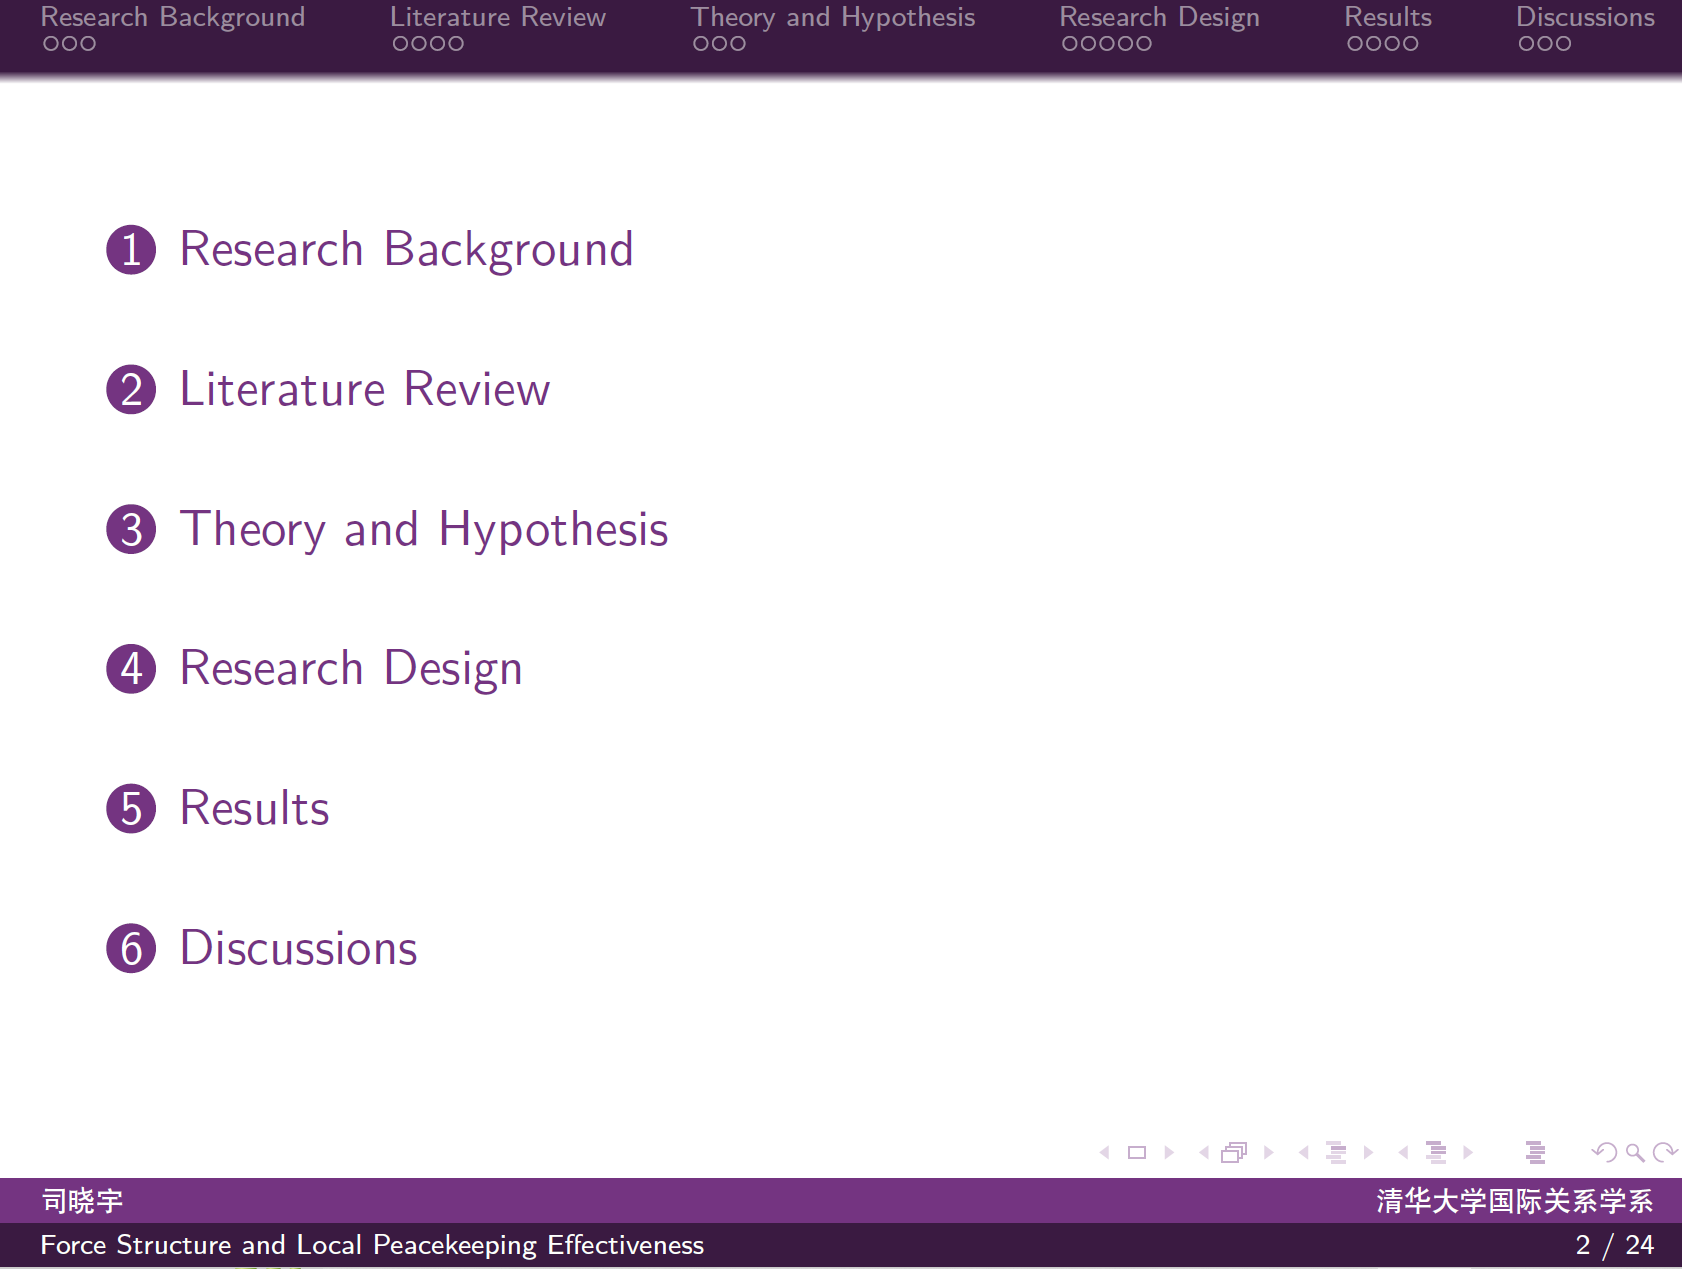Click the numbered circle 1 bullet
1682x1269 pixels.
pos(131,250)
